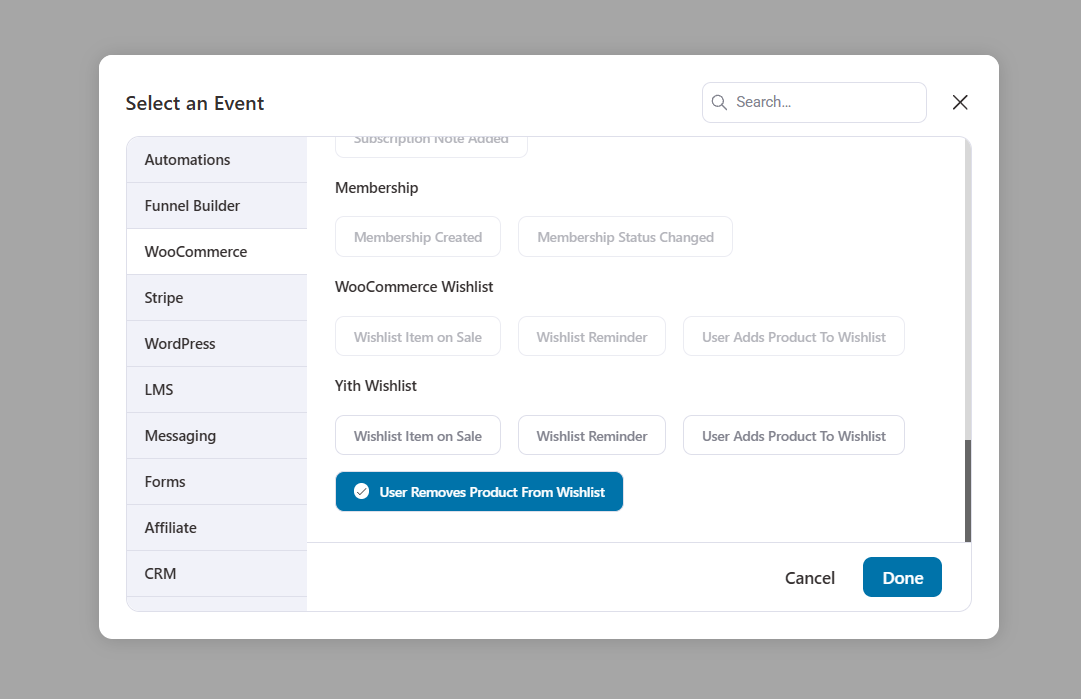Click the checkmark on User Removes Product

click(361, 492)
